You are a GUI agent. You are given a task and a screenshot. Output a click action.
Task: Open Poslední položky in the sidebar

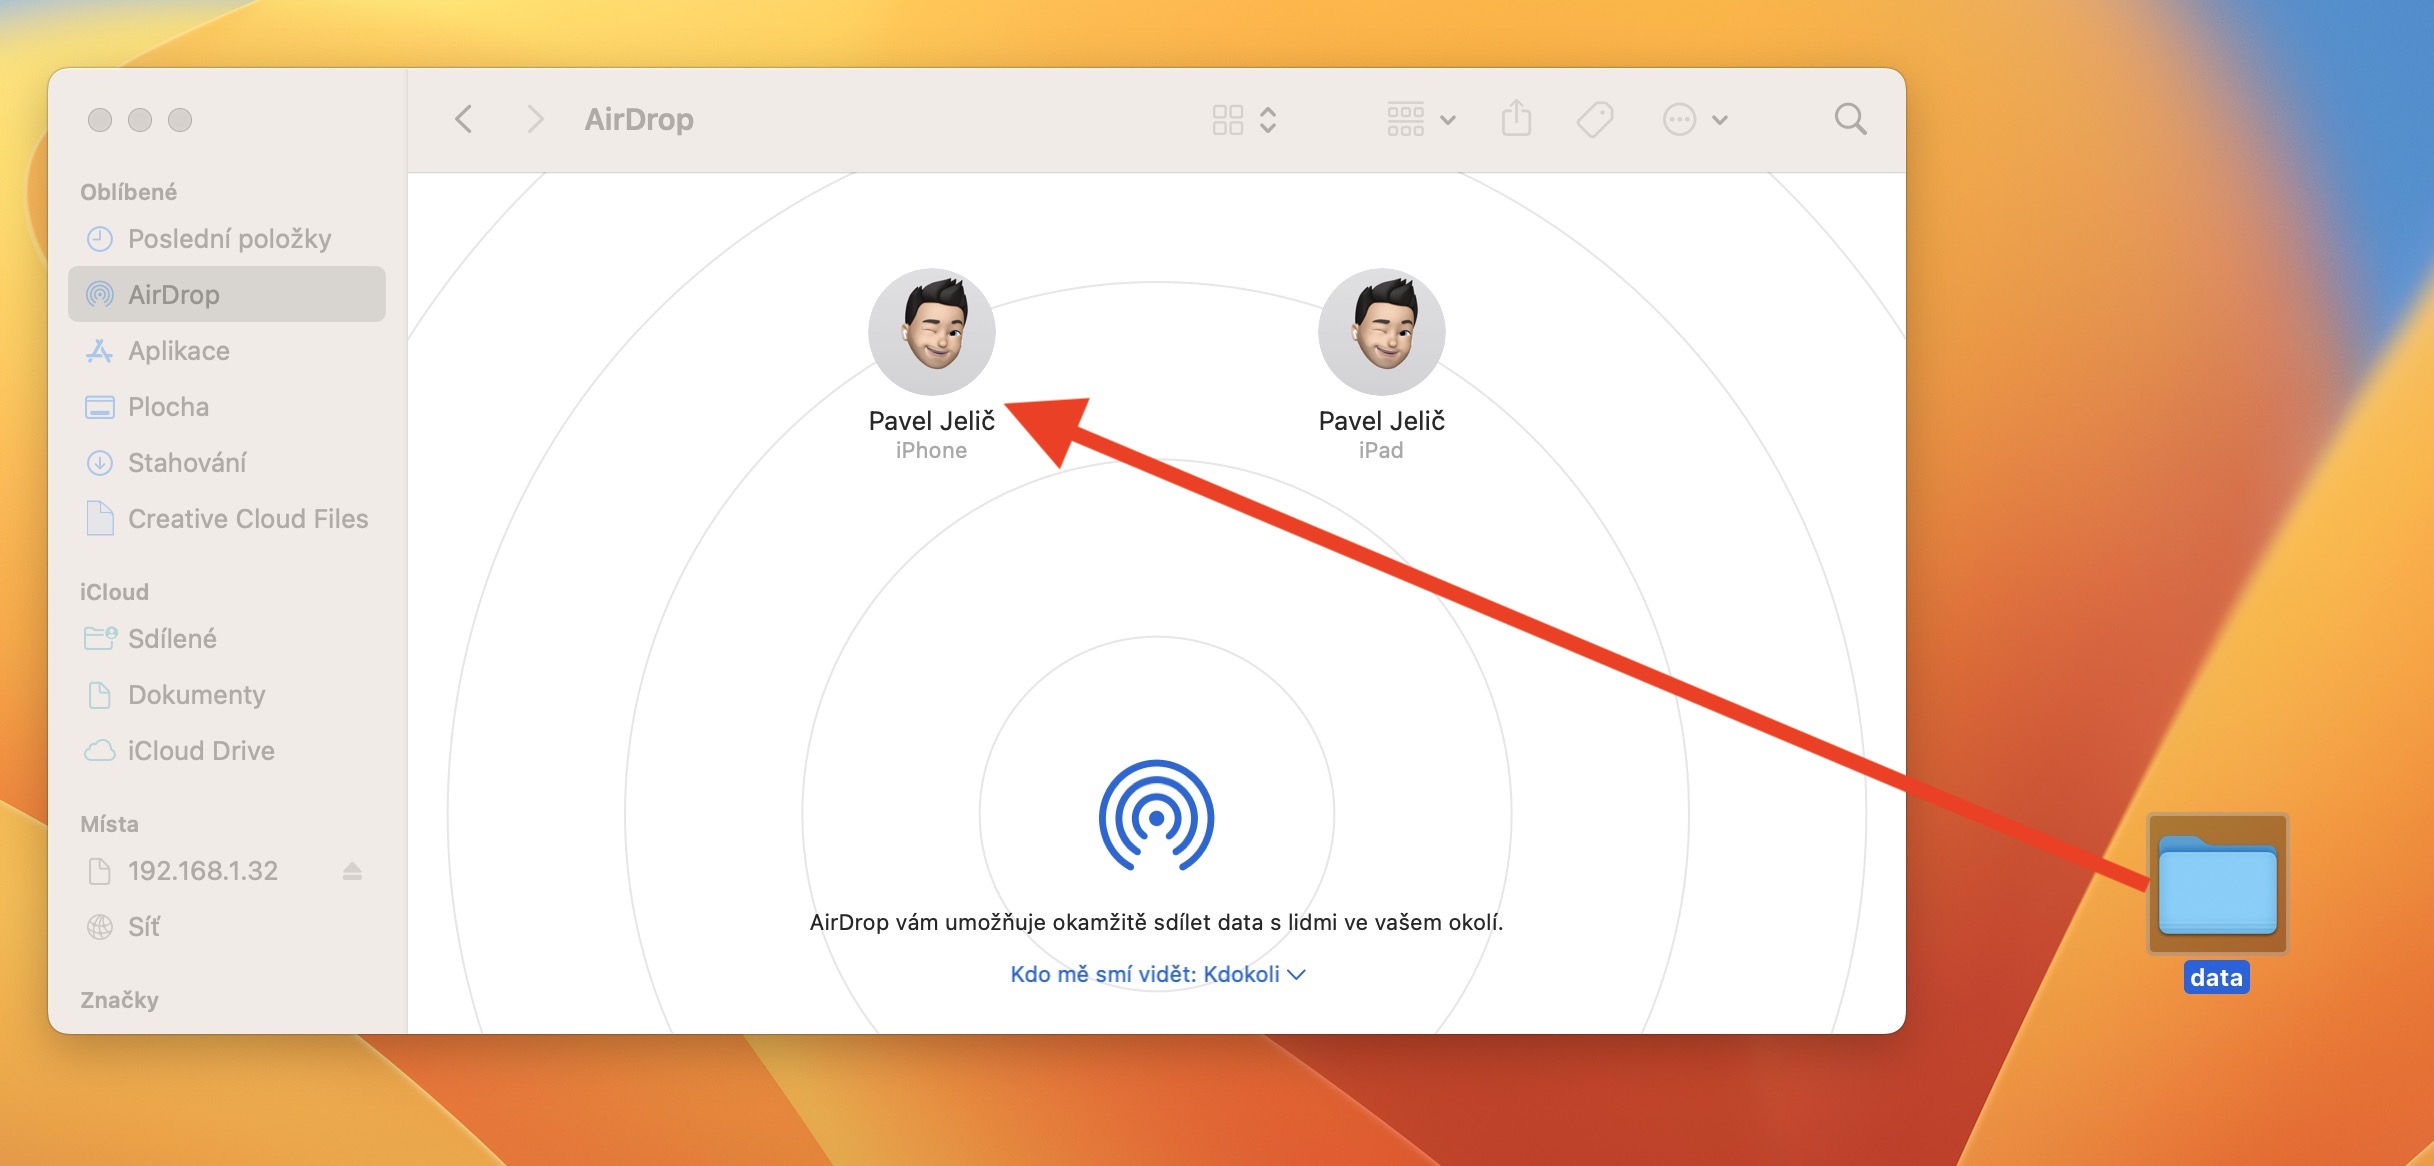click(228, 239)
